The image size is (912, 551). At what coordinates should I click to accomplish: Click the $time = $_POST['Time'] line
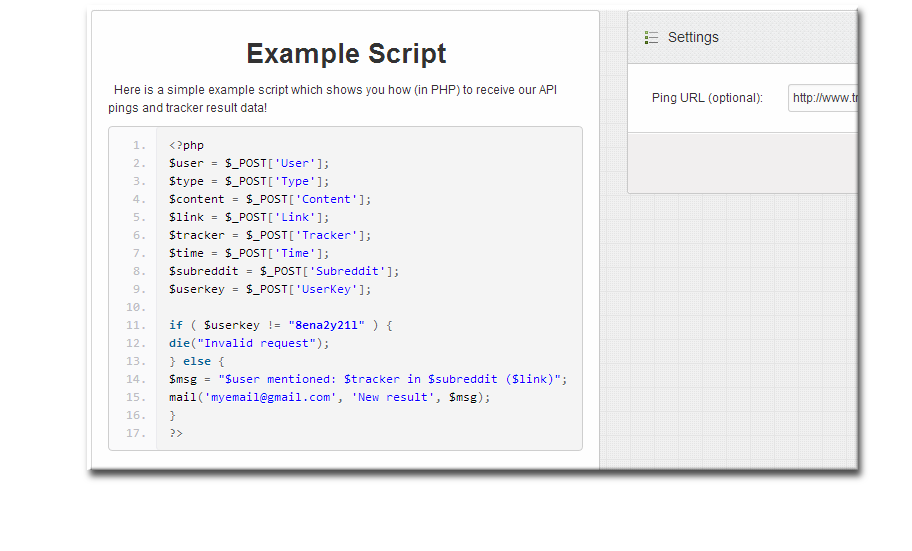248,253
